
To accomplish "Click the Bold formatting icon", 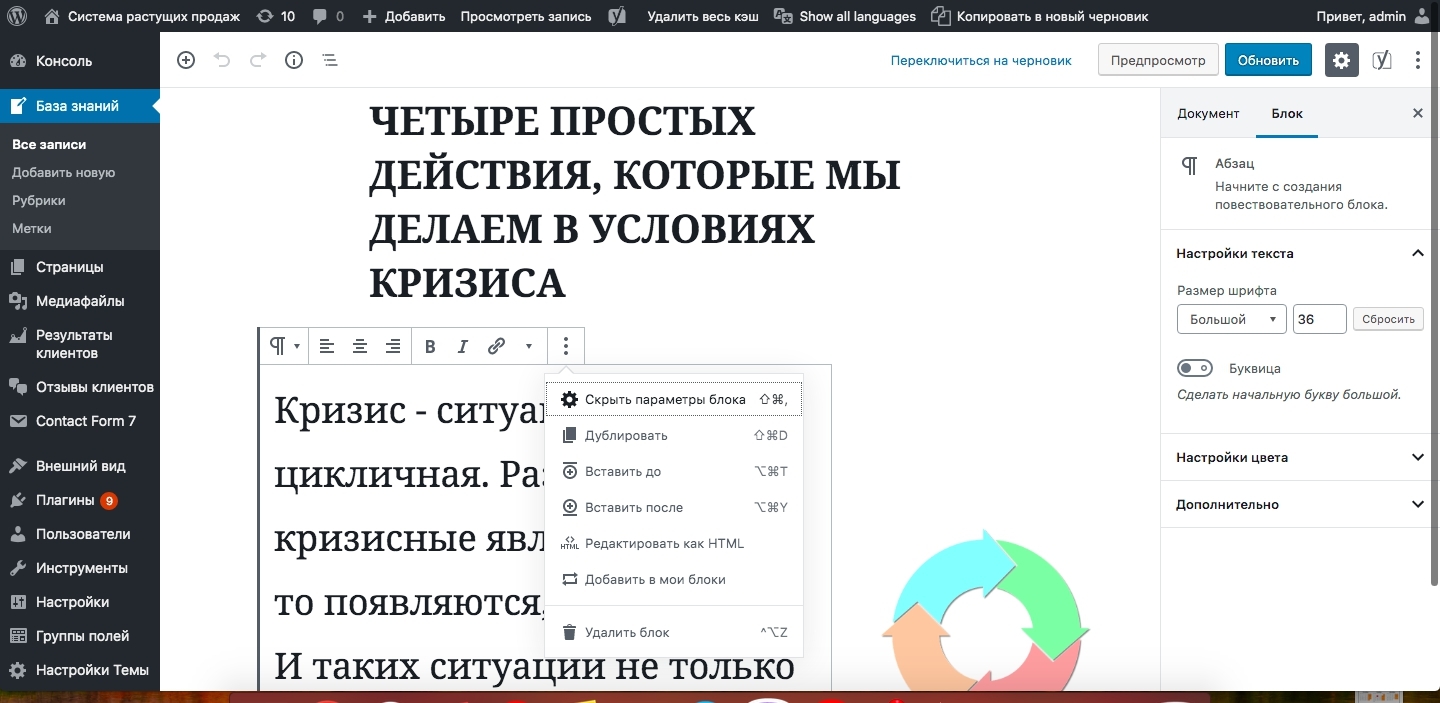I will click(430, 347).
